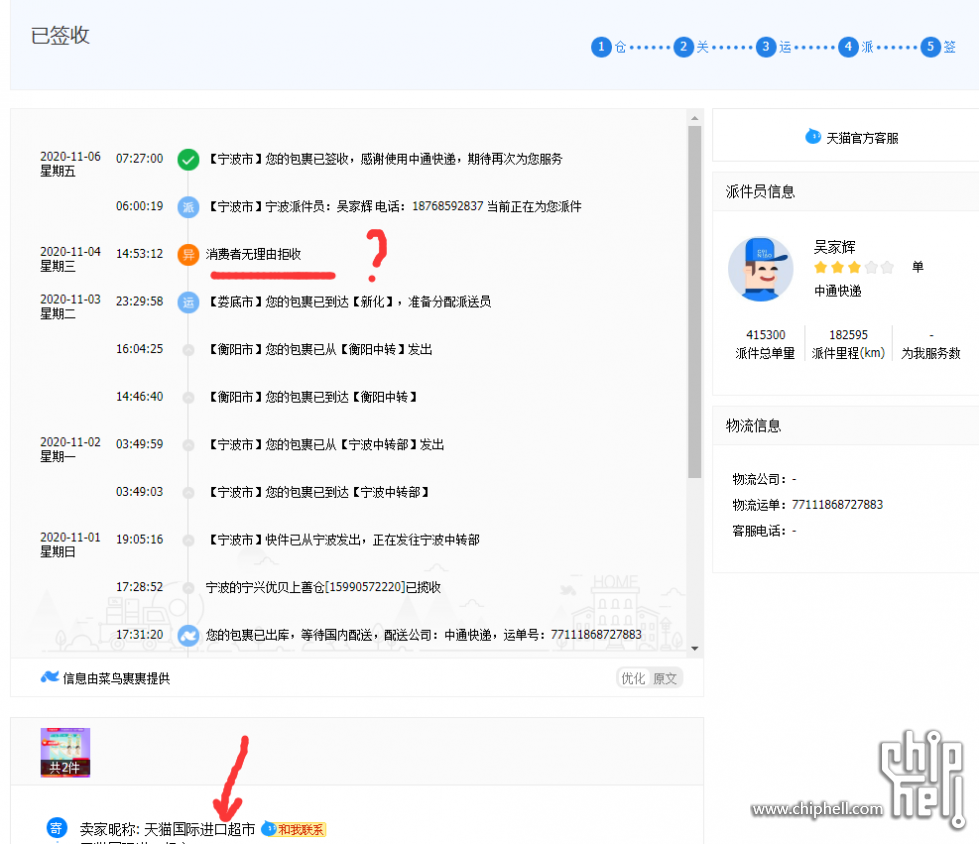Viewport: 979px width, 844px height.
Task: Click scrollbar up arrow in tracking list
Action: [x=694, y=118]
